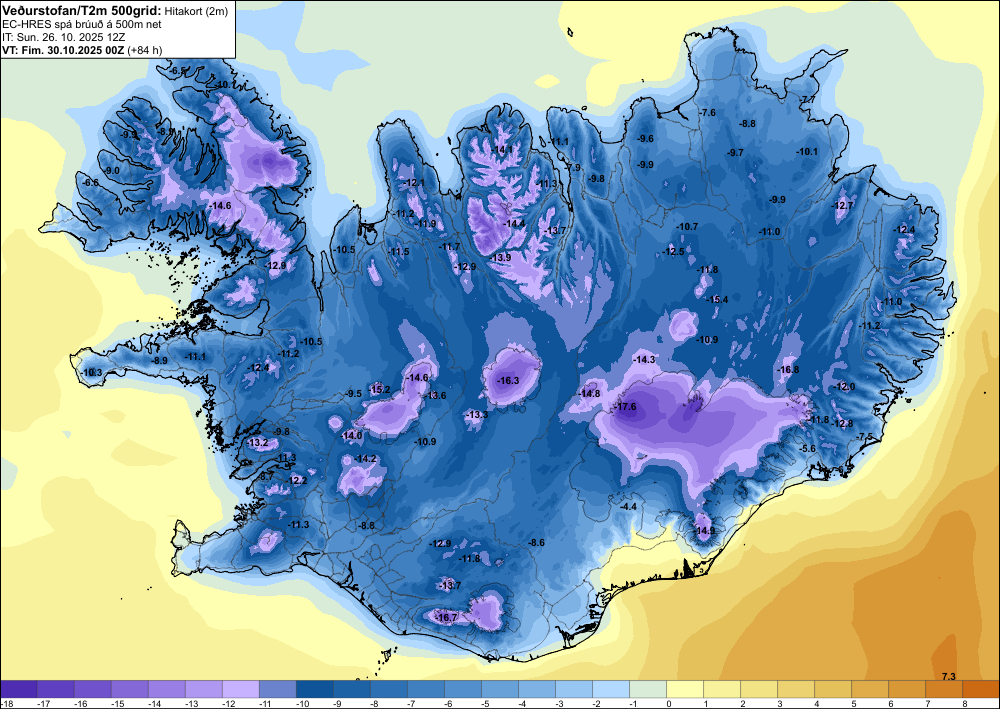
Task: Click the -9.5 temperature label
Action: tap(353, 393)
